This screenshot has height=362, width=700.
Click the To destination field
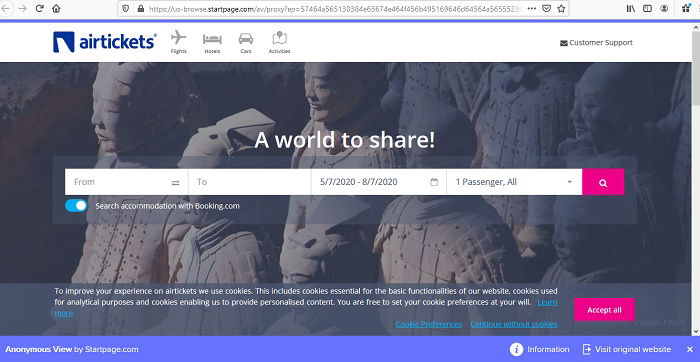coord(250,182)
